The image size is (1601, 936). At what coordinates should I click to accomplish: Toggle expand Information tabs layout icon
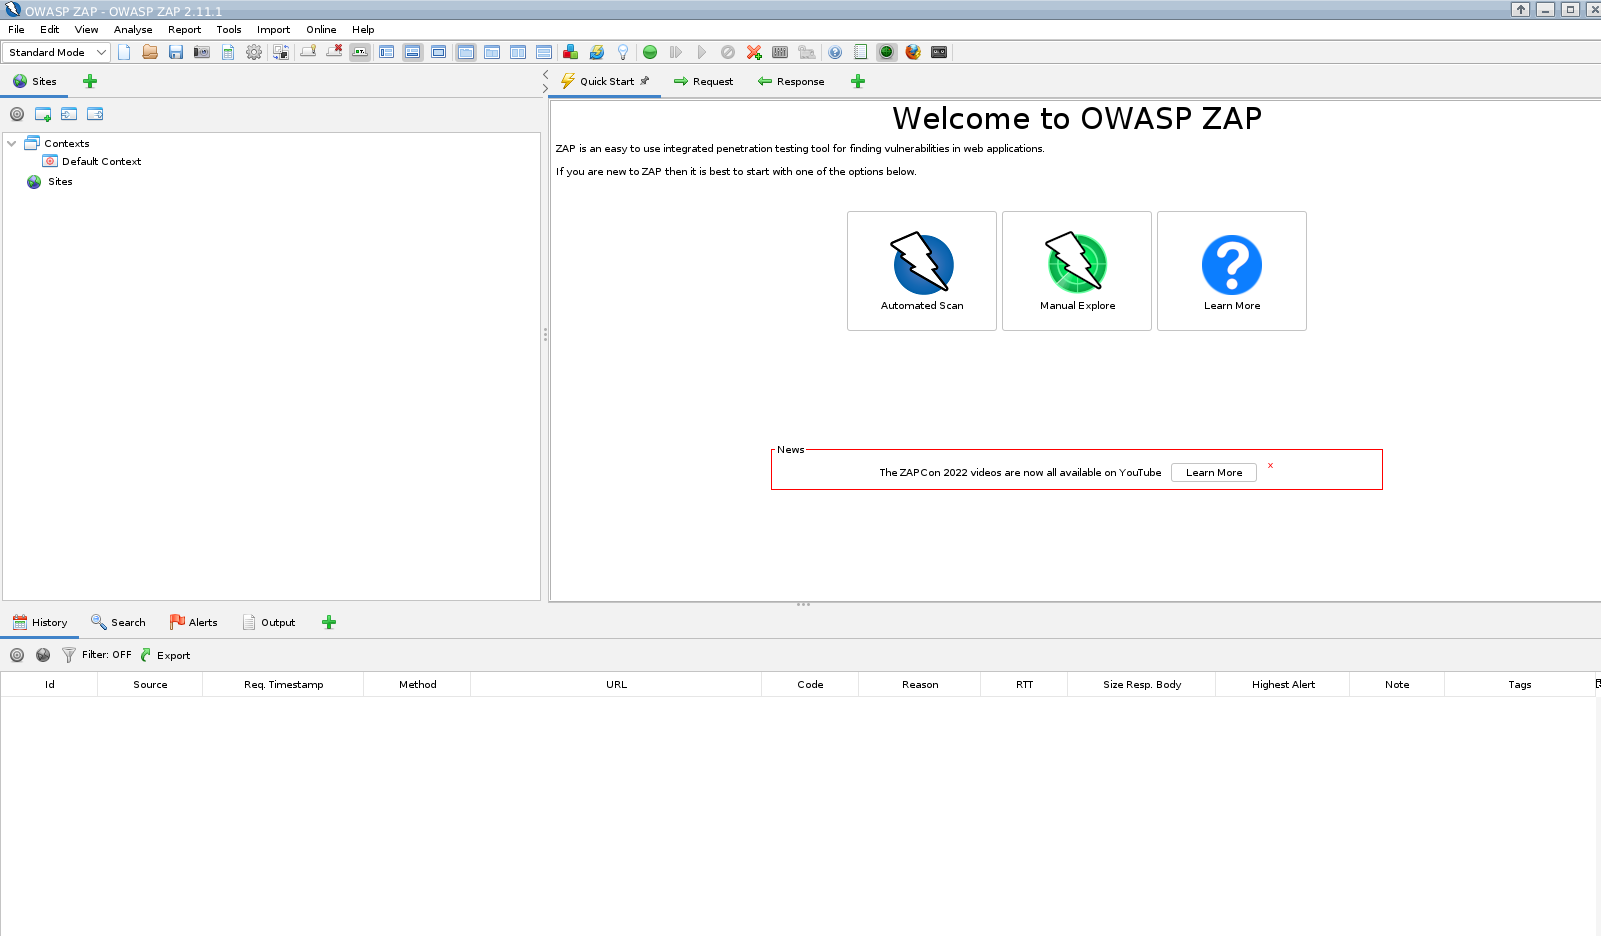tap(413, 52)
